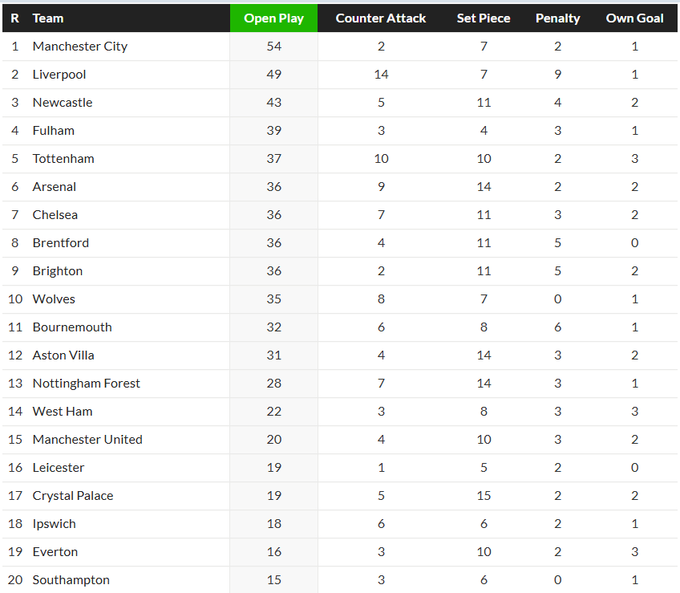680x593 pixels.
Task: Open the Manchester United team link
Action: [87, 439]
